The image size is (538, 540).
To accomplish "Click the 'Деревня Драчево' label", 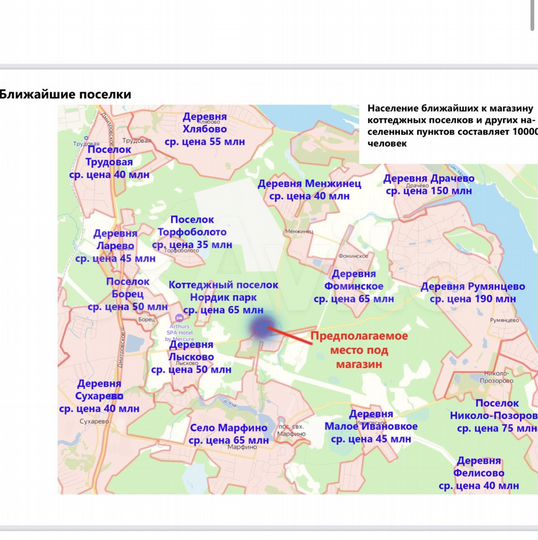I will point(429,178).
